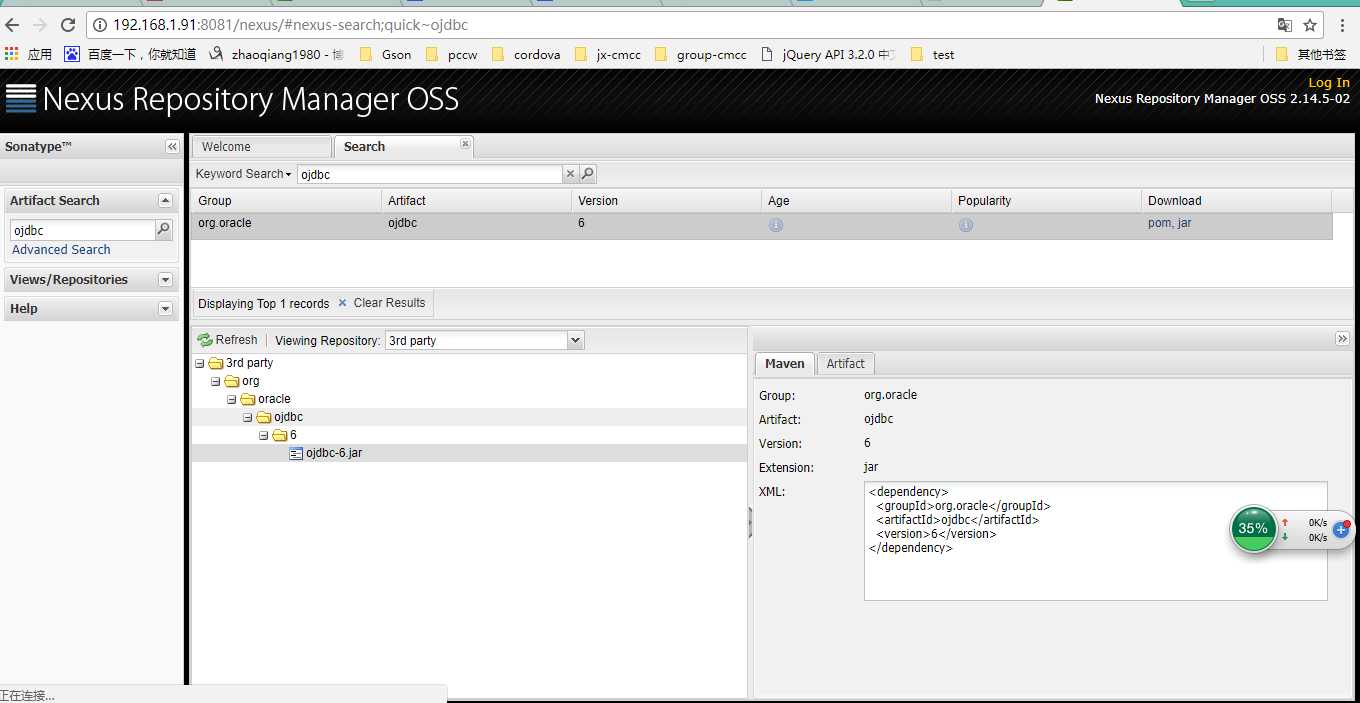Open cordova bookmark folder
The height and width of the screenshot is (703, 1360).
click(x=526, y=54)
